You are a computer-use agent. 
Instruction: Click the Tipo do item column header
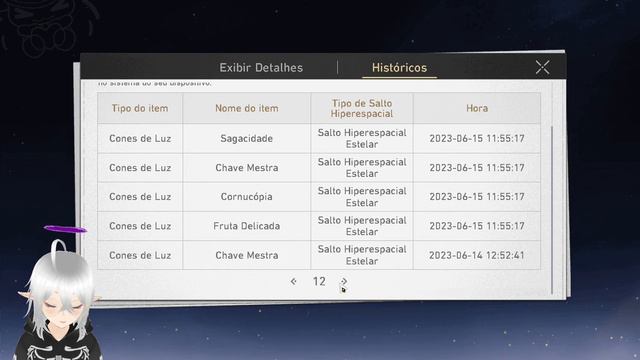(x=140, y=108)
